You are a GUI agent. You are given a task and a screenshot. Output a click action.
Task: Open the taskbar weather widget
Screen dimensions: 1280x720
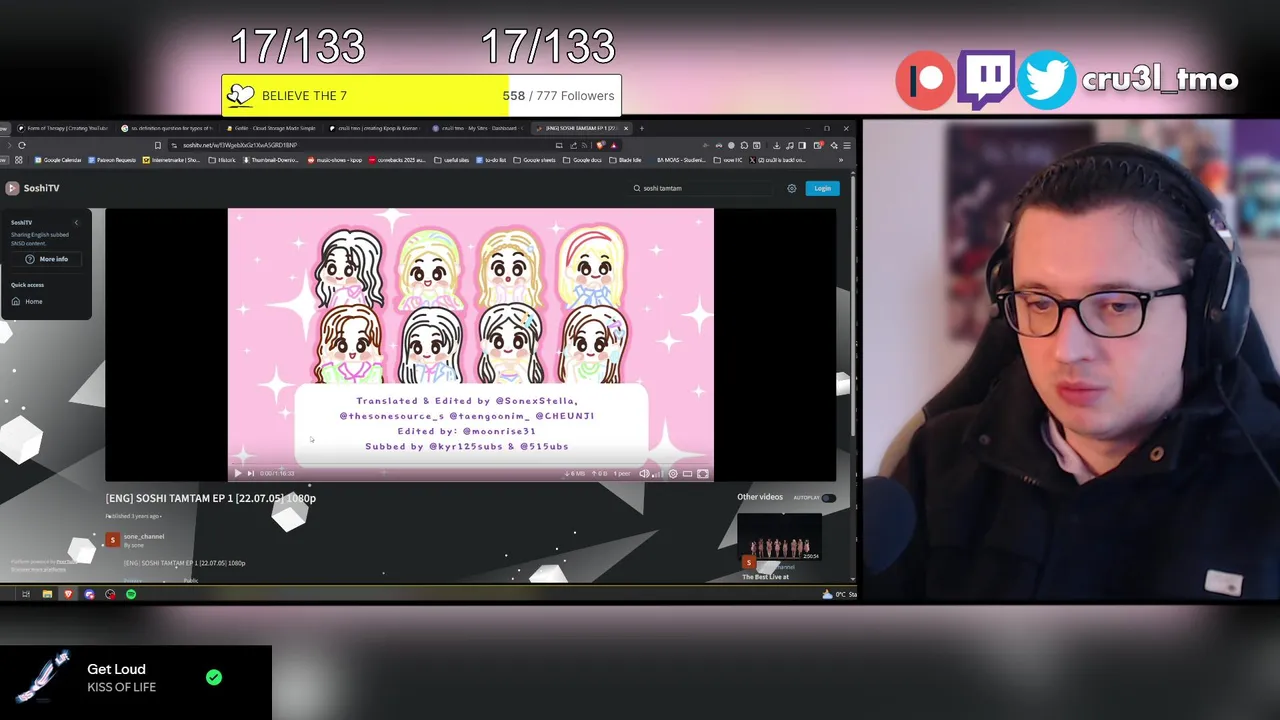point(838,594)
